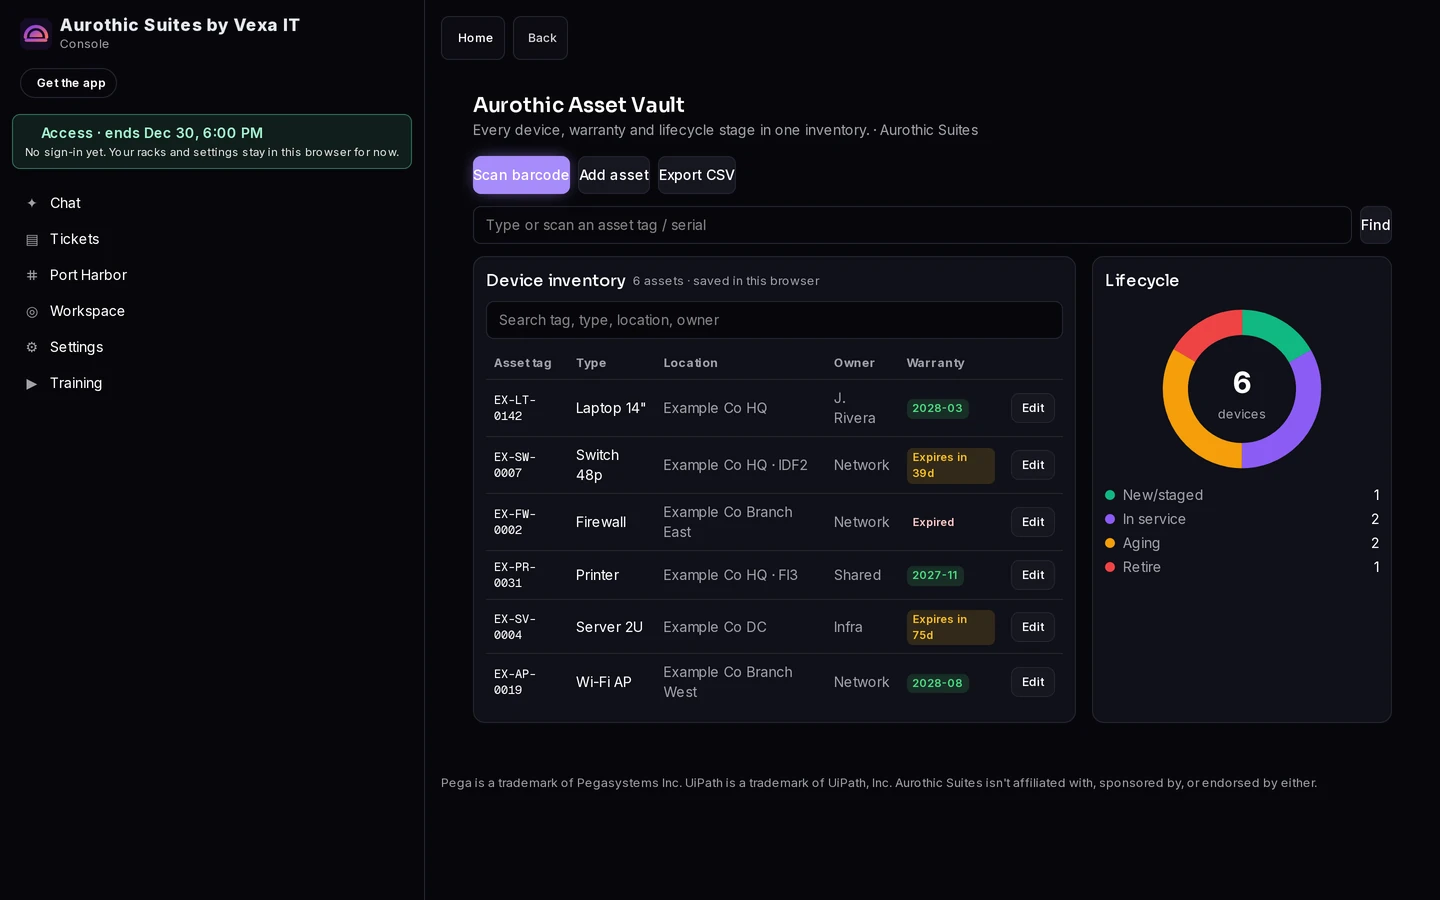Viewport: 1440px width, 900px height.
Task: Click the Location column header
Action: (691, 363)
